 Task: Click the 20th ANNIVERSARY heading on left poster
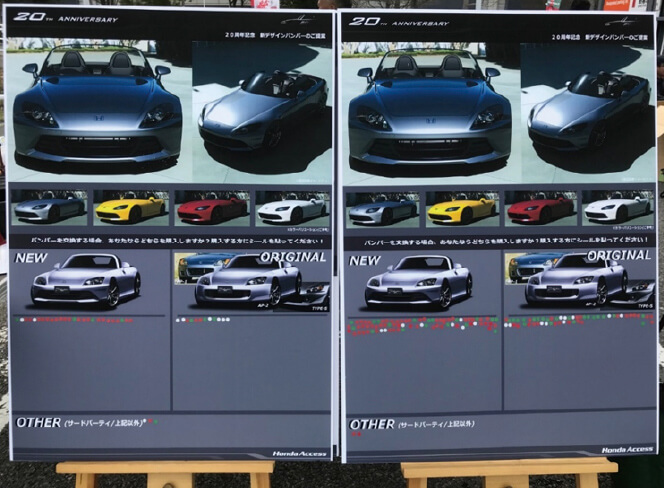pos(65,18)
